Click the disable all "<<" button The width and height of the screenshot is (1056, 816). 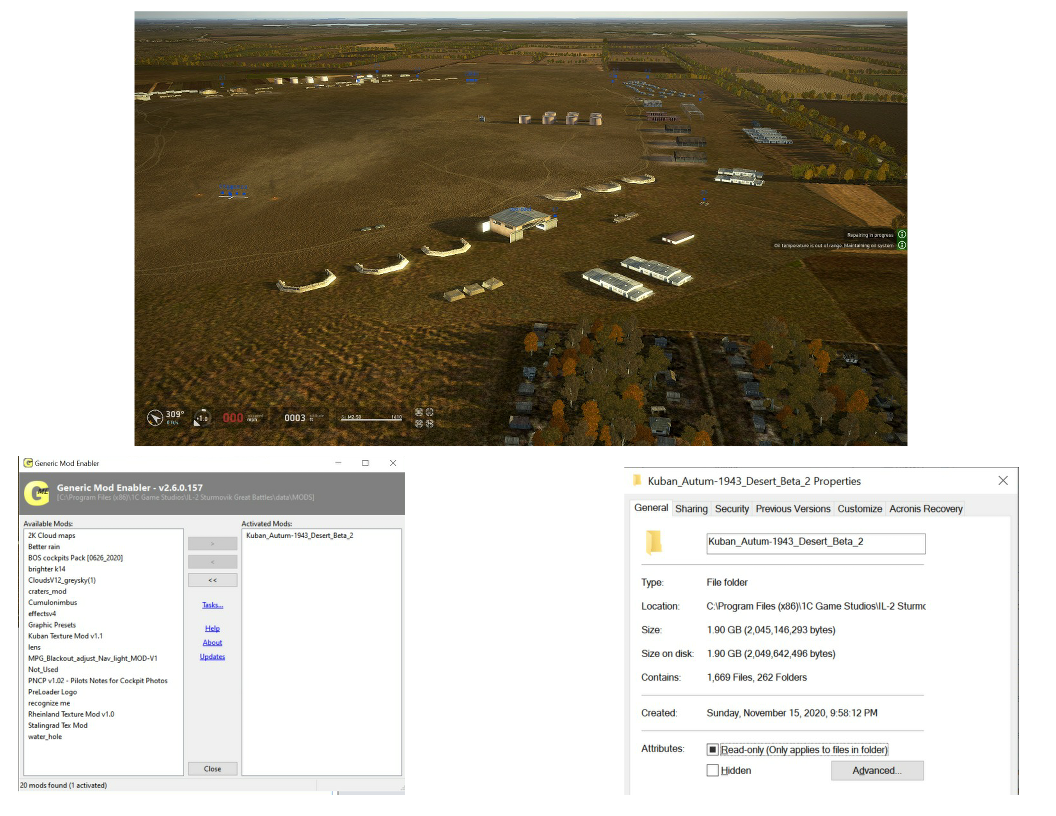point(212,580)
